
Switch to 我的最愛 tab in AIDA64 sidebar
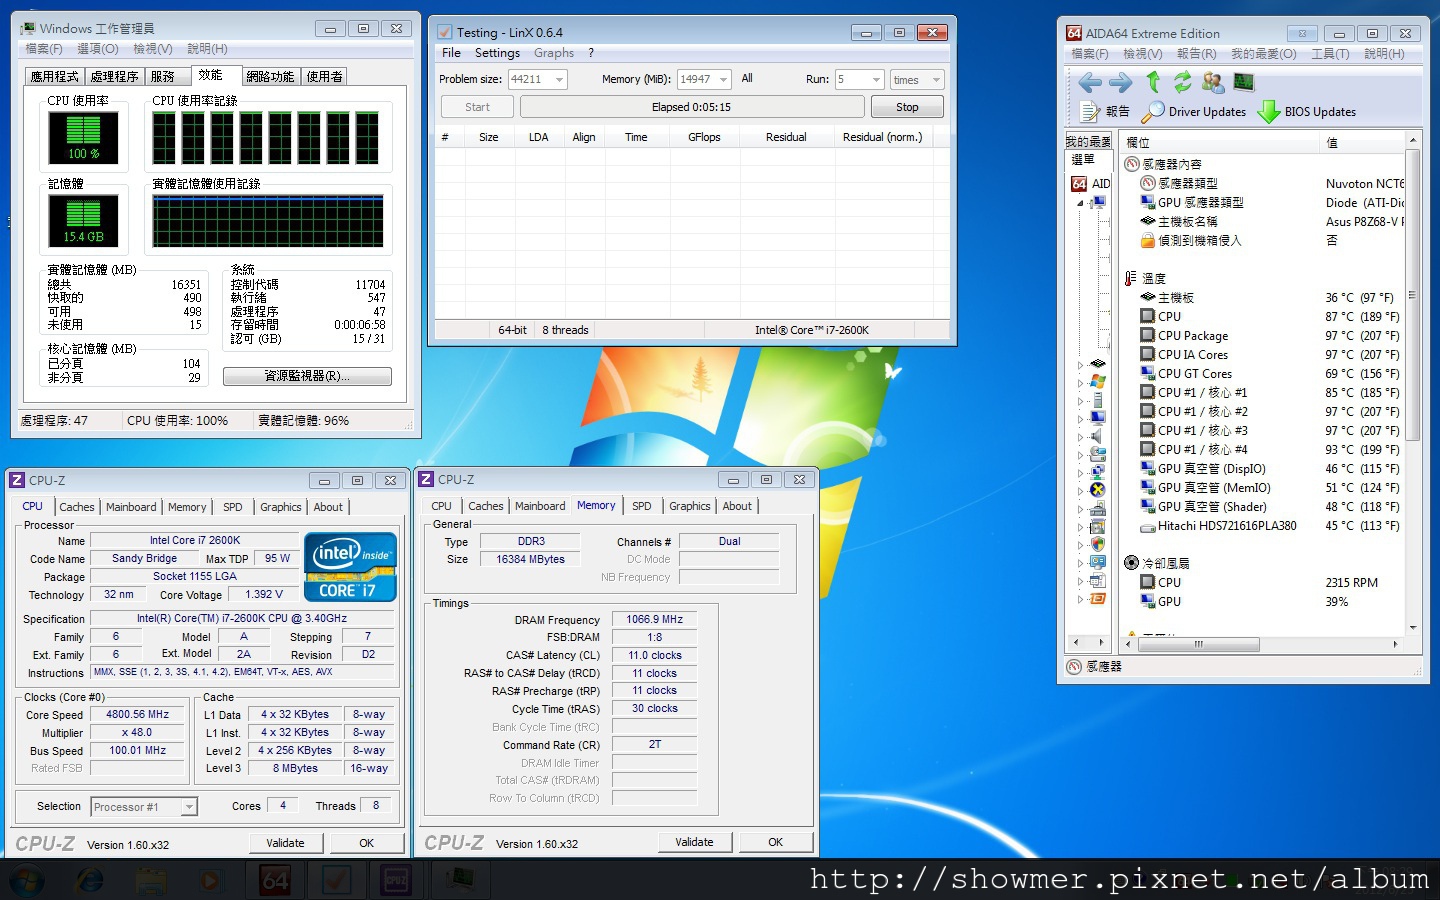coord(1088,142)
